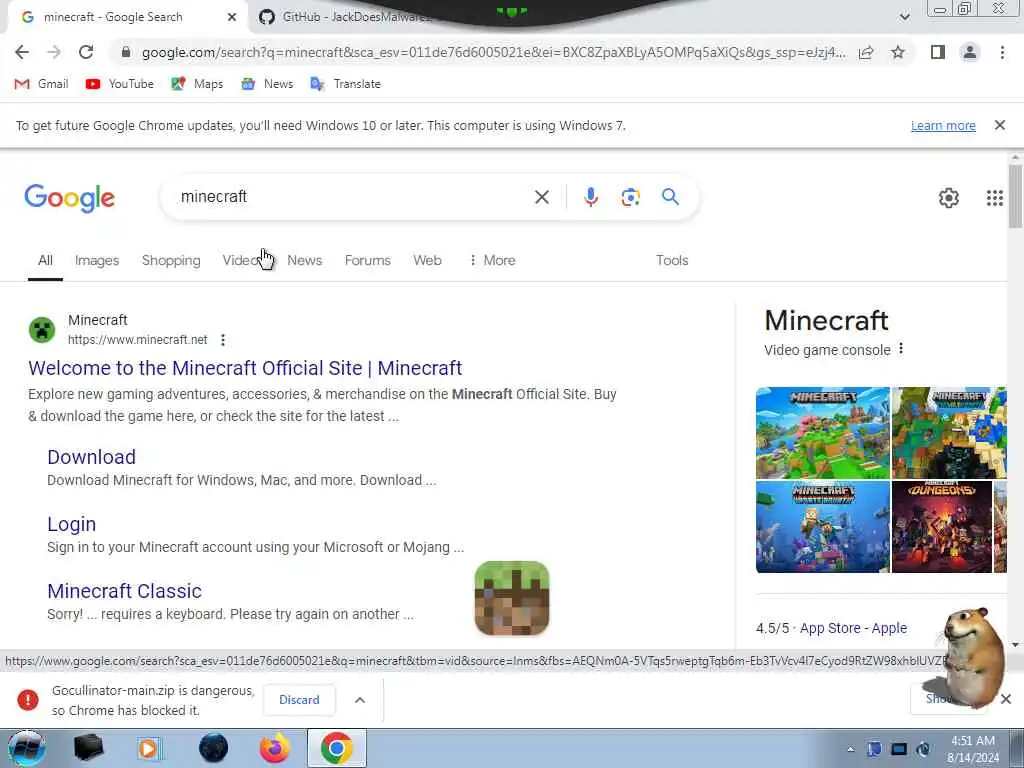Share this page via the share icon
Viewport: 1024px width, 768px height.
point(866,52)
